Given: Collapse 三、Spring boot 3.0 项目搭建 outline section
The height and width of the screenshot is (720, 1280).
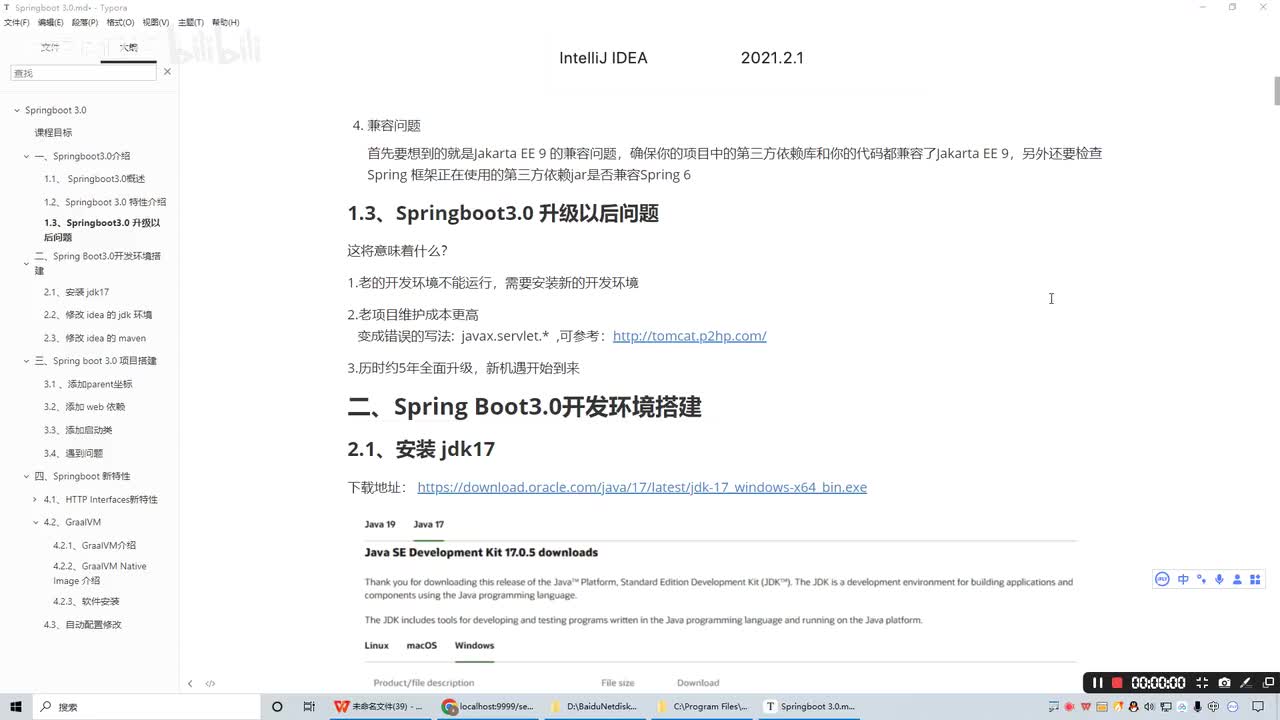Looking at the screenshot, I should pos(27,361).
